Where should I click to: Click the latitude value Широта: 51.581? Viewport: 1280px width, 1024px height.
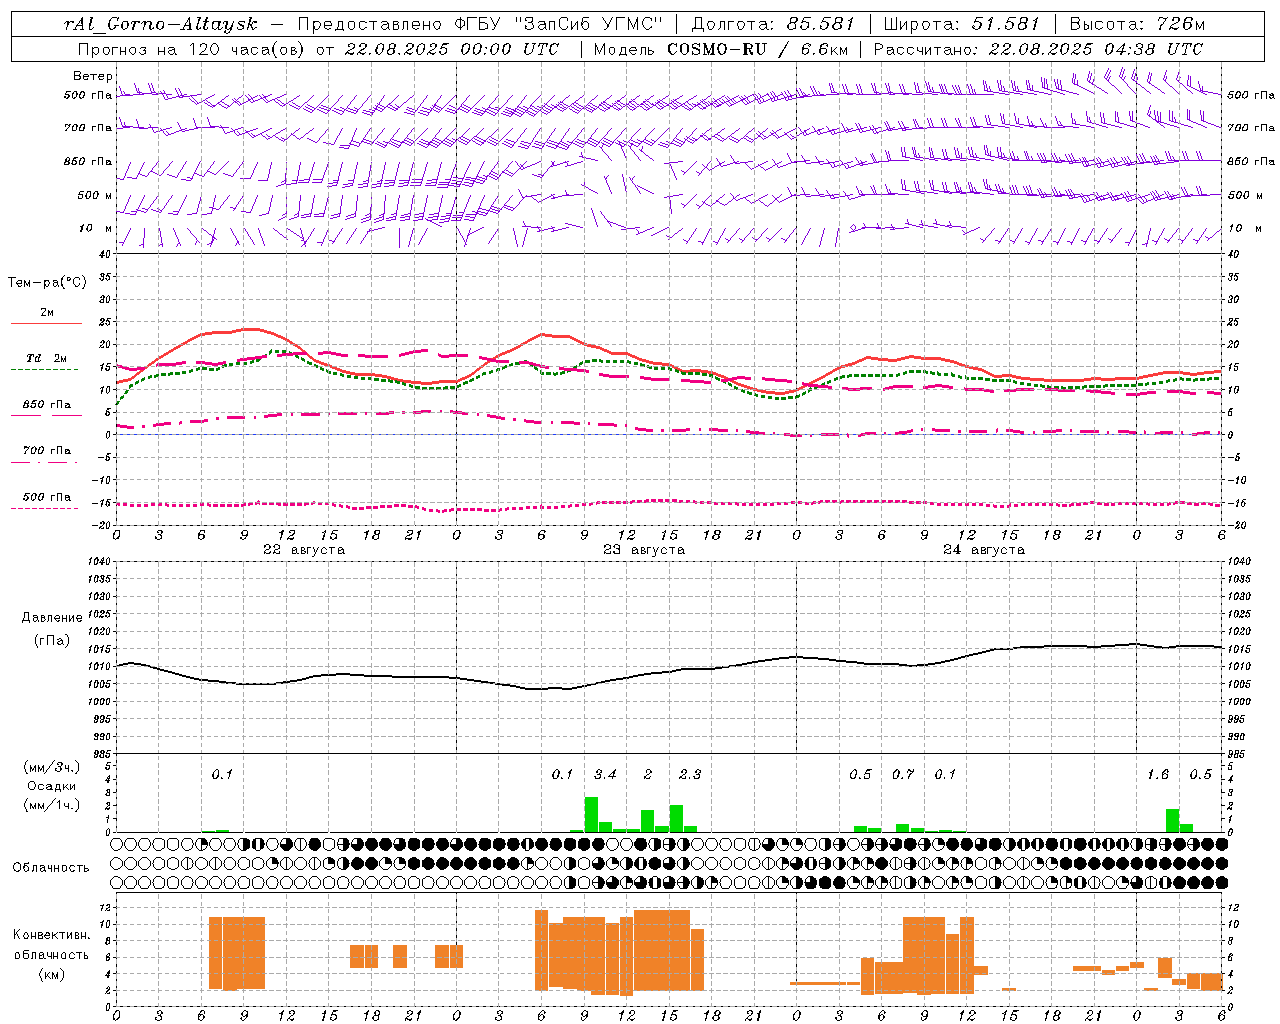(962, 24)
